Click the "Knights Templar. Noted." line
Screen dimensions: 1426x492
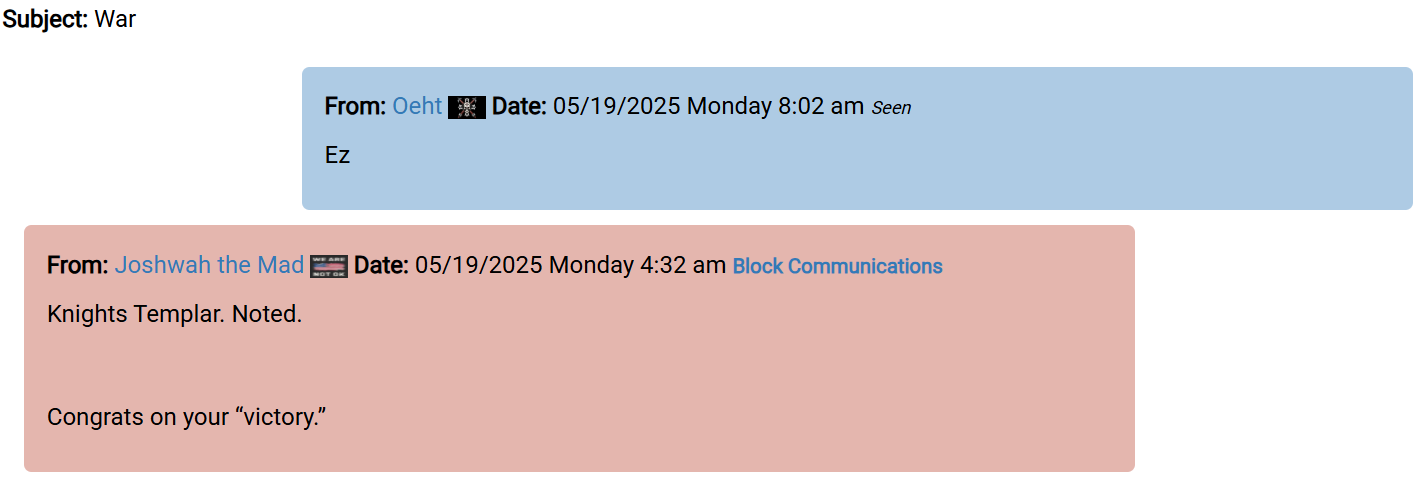[174, 314]
